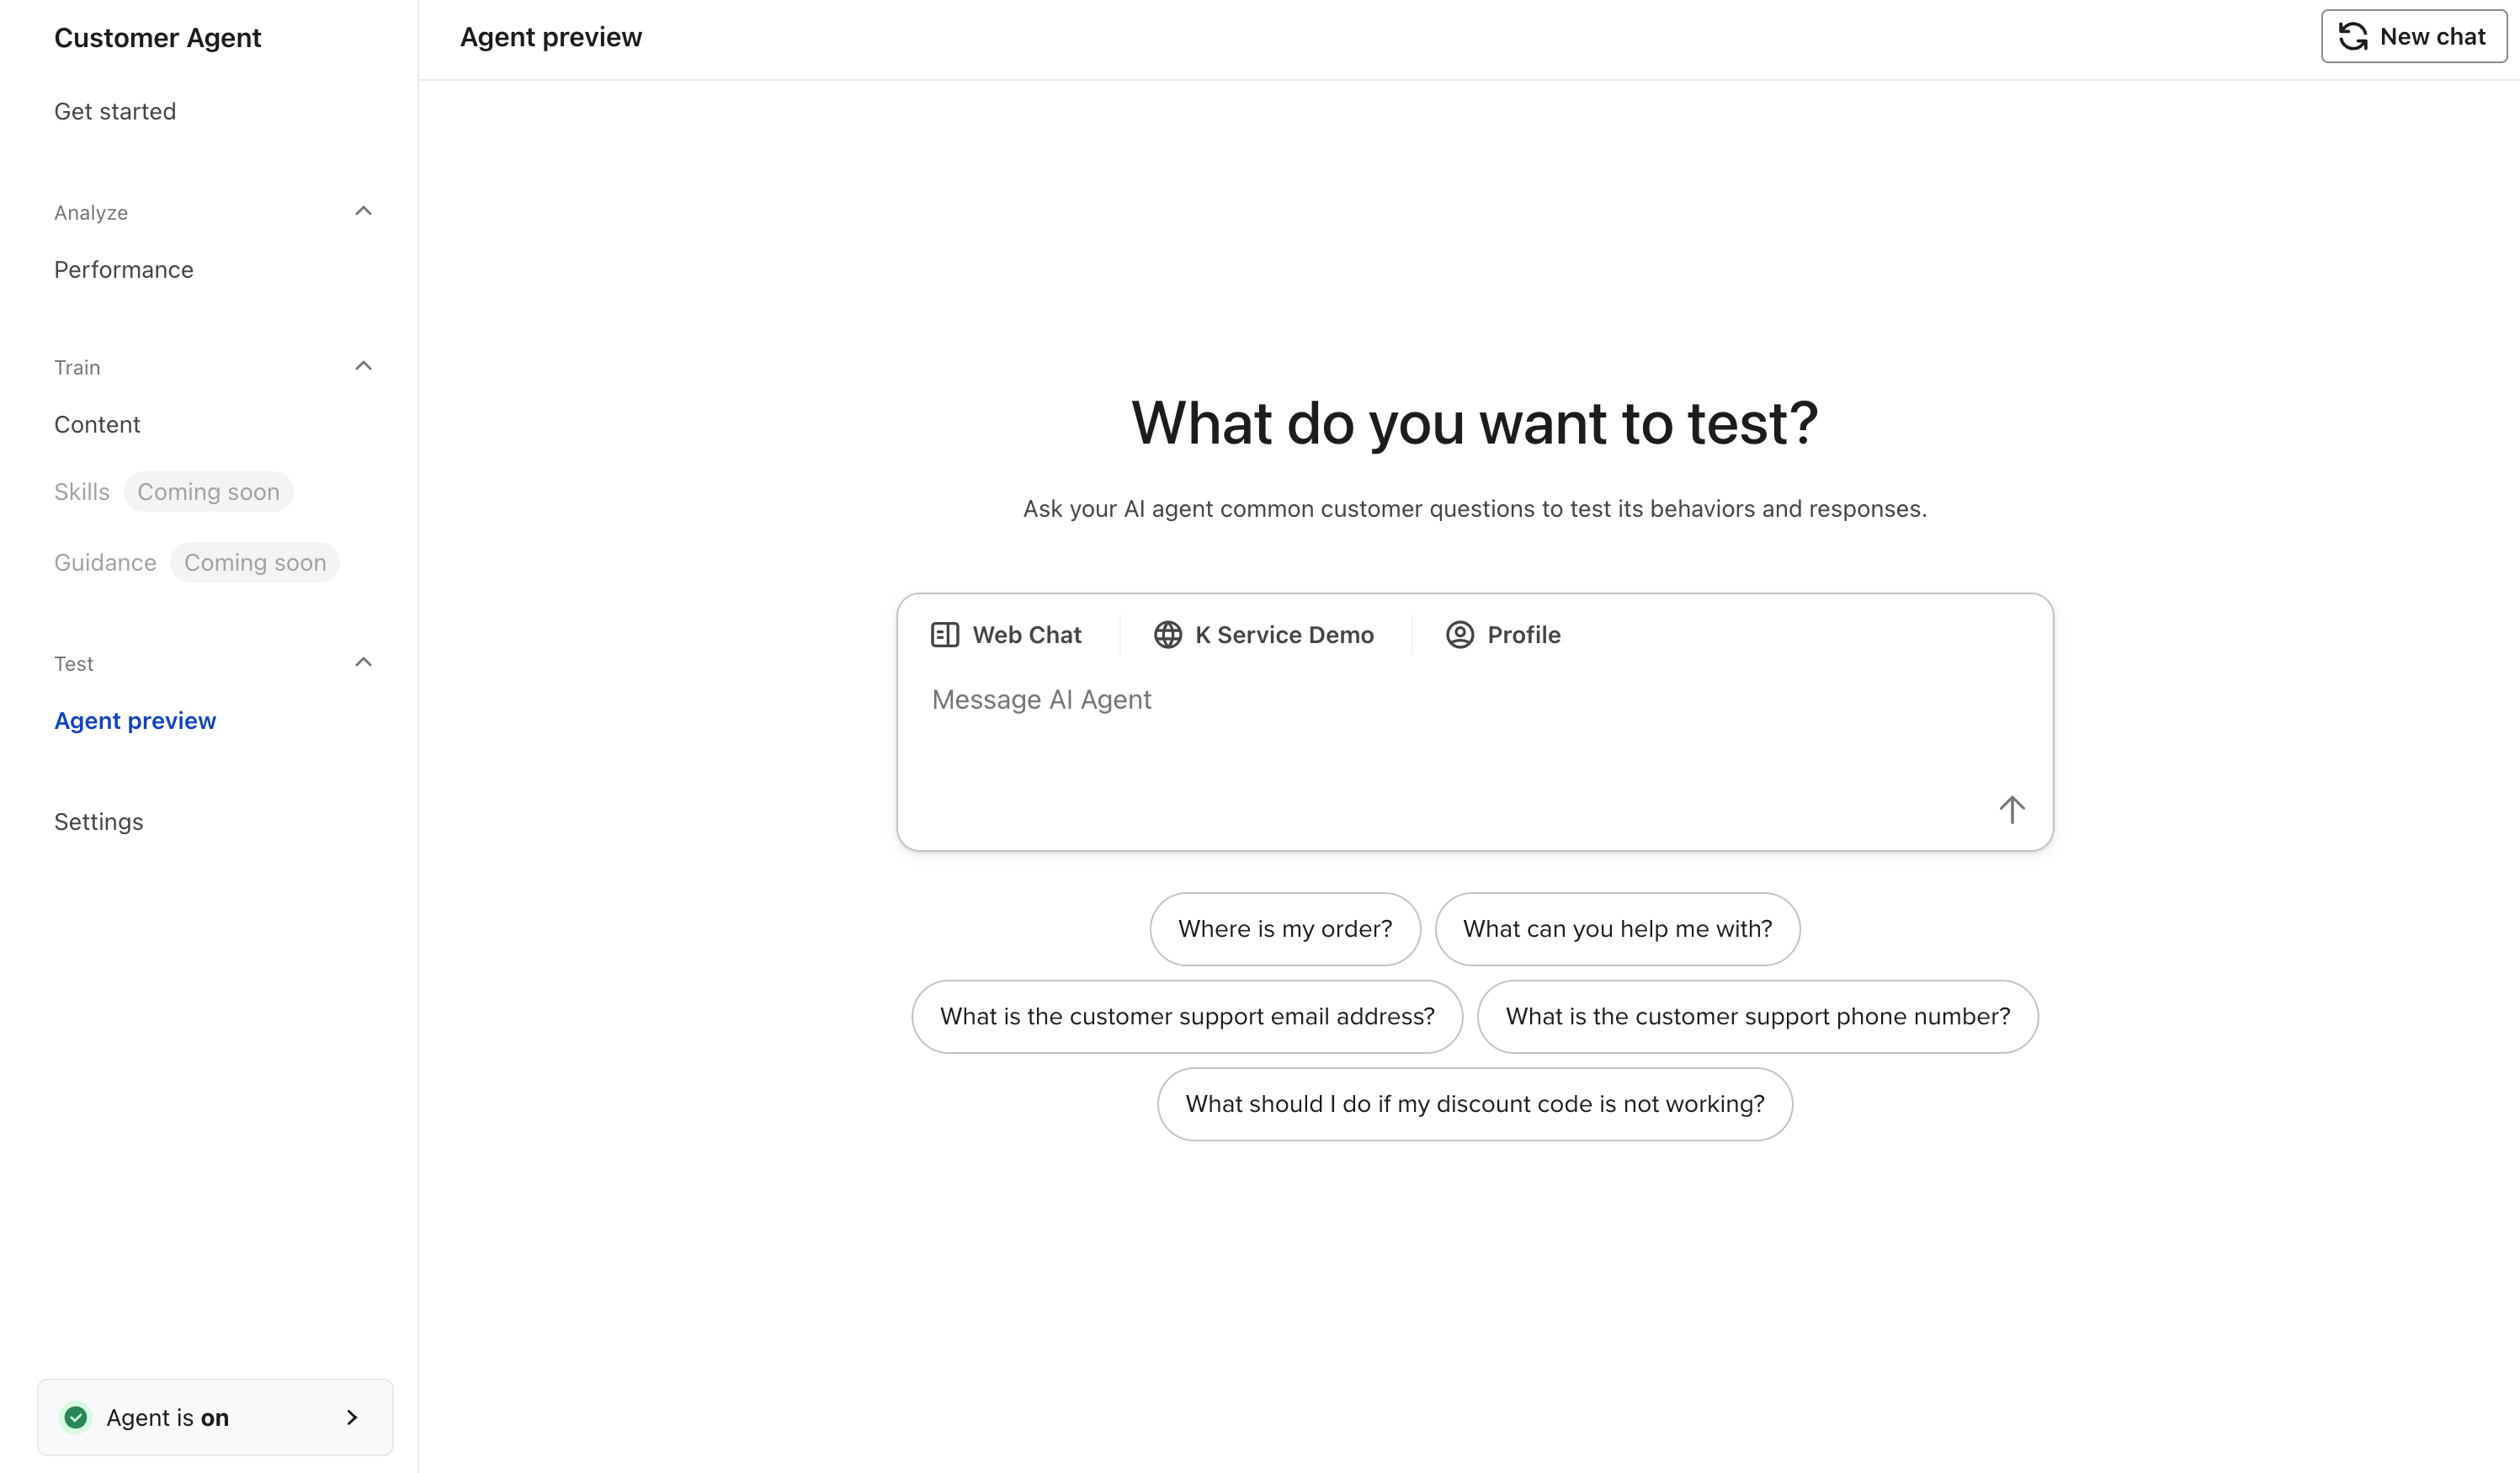2520x1473 pixels.
Task: Click the green check agent status icon
Action: coord(76,1417)
